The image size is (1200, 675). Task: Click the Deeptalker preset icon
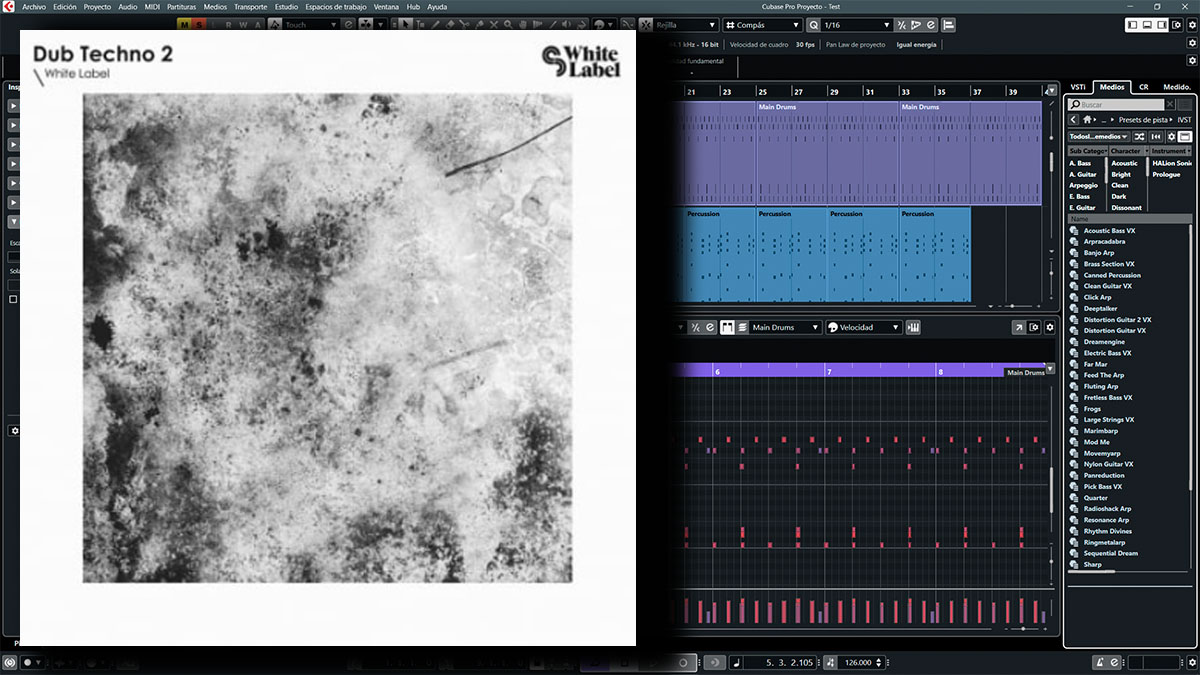point(1073,309)
